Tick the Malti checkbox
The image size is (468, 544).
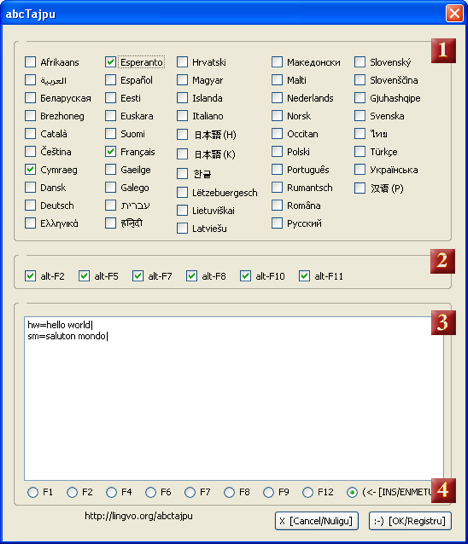(x=277, y=80)
